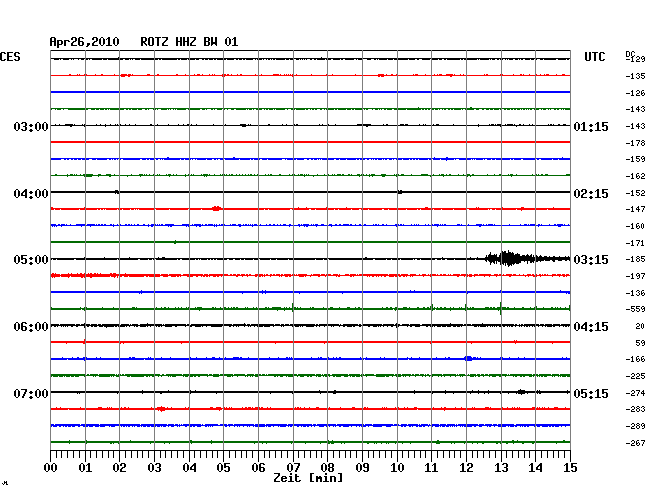Screen dimensions: 650x494
Task: Click the 03:15 UTC time label
Action: click(x=591, y=260)
